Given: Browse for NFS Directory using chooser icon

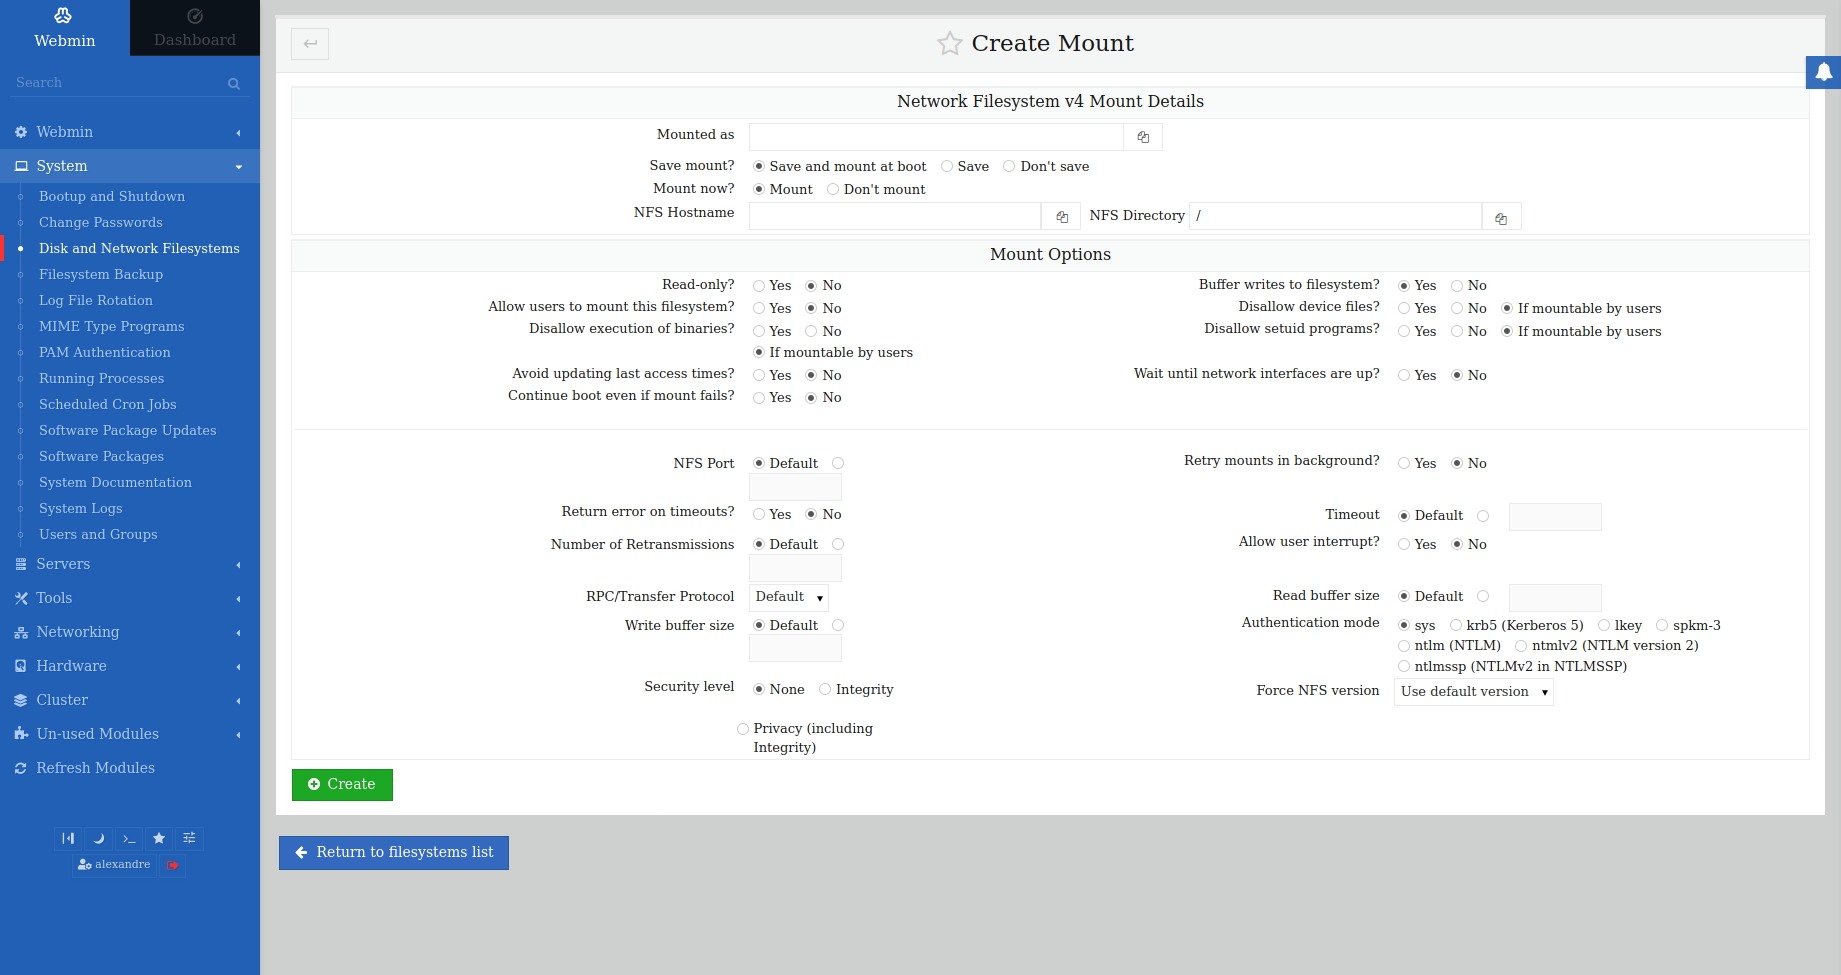Looking at the screenshot, I should pos(1501,217).
